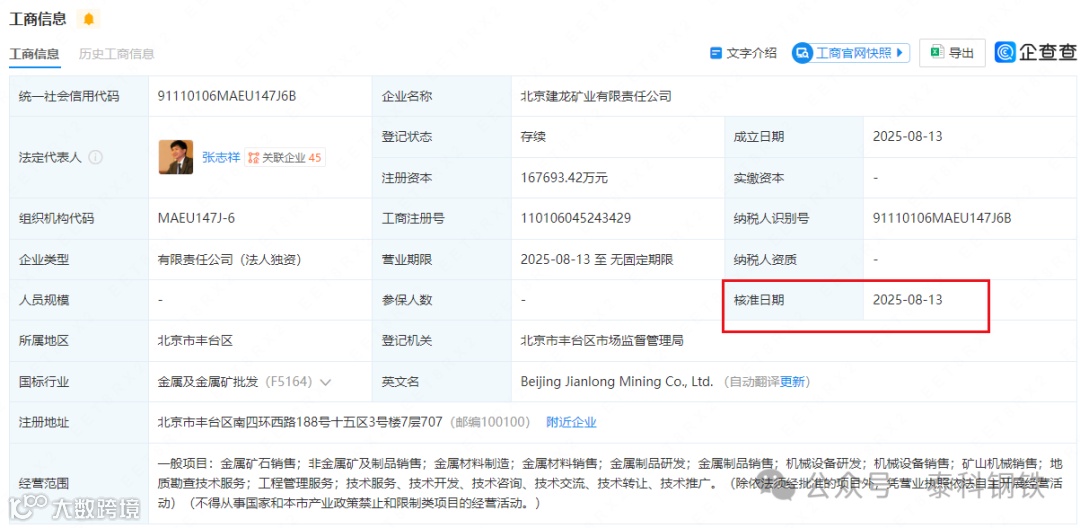Click registration status 存续
The height and width of the screenshot is (528, 1080).
click(533, 137)
